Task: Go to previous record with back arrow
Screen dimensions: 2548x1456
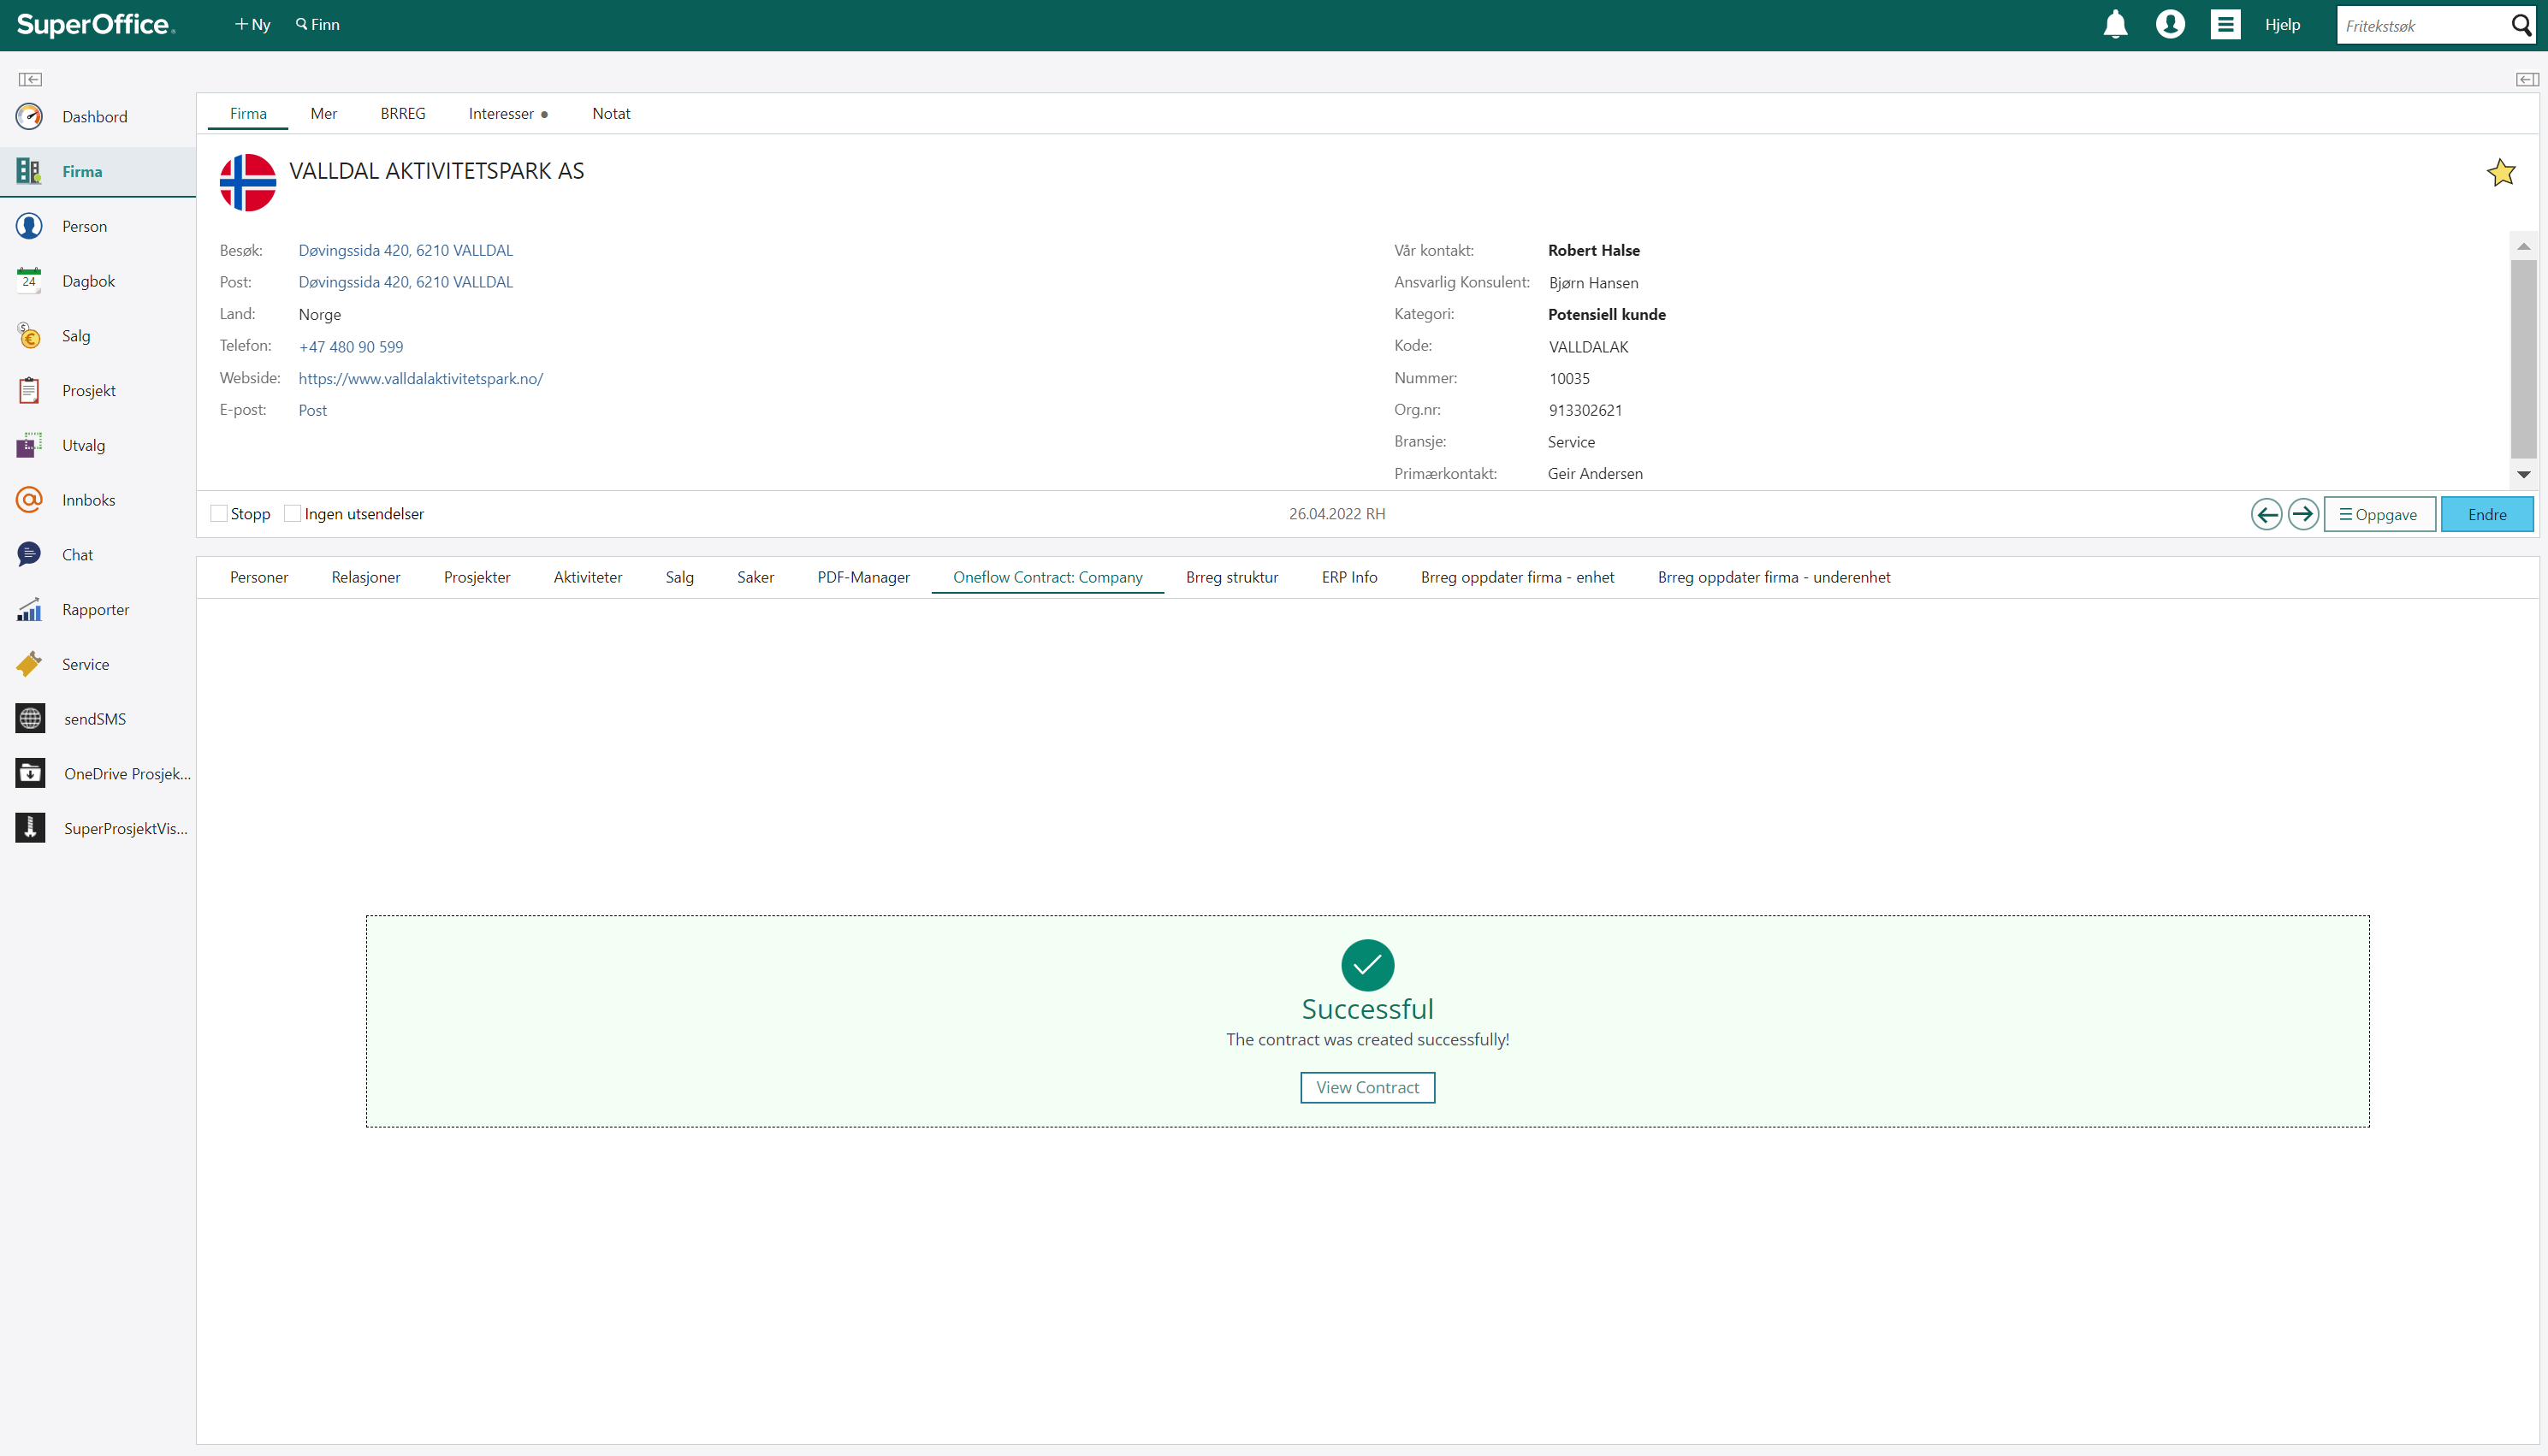Action: [x=2266, y=514]
